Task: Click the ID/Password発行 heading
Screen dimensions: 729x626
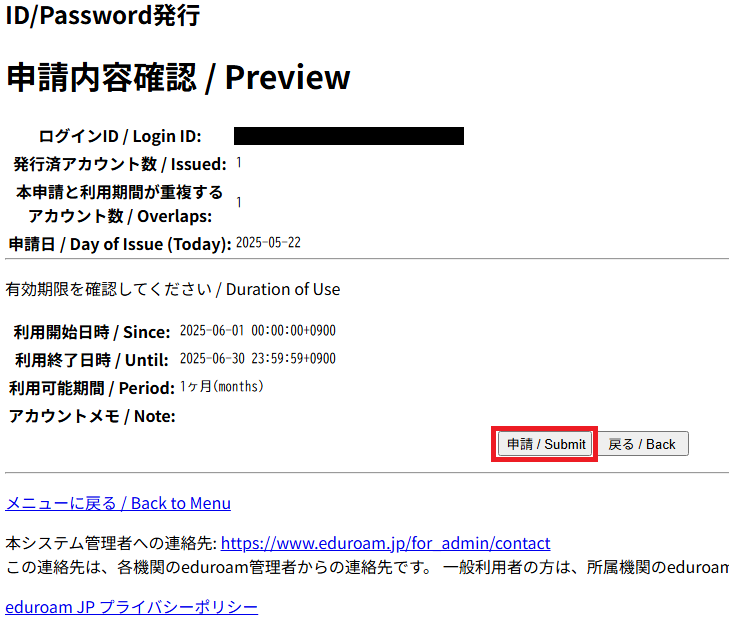Action: (103, 15)
